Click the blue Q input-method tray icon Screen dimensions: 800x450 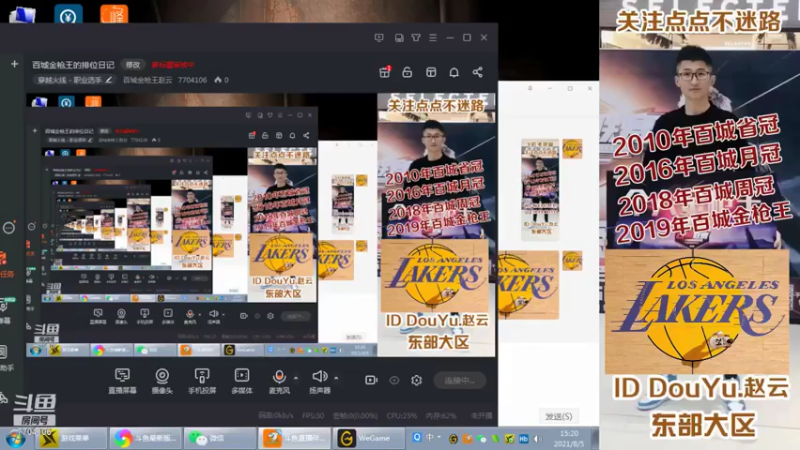(417, 437)
